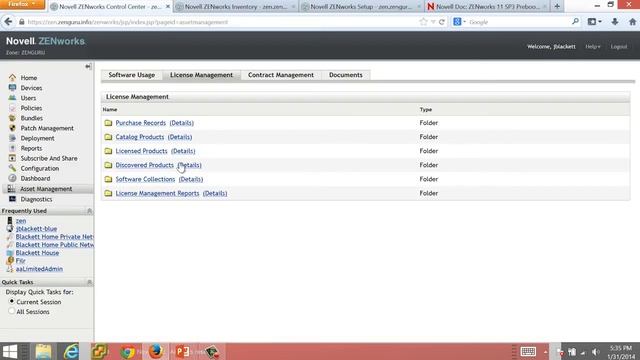Collapse the Frequently Used panel
This screenshot has height=360, width=640.
point(89,211)
